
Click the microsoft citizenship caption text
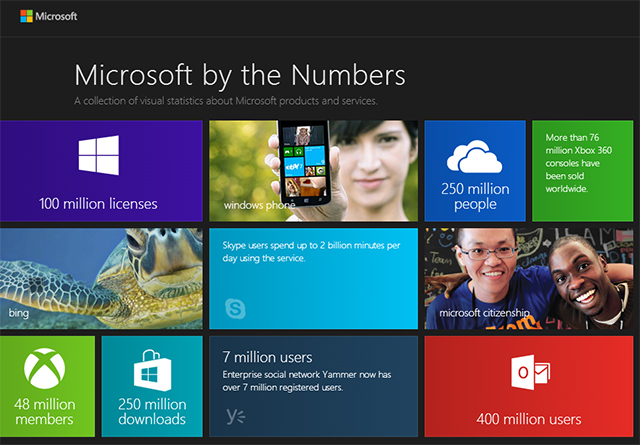[484, 313]
